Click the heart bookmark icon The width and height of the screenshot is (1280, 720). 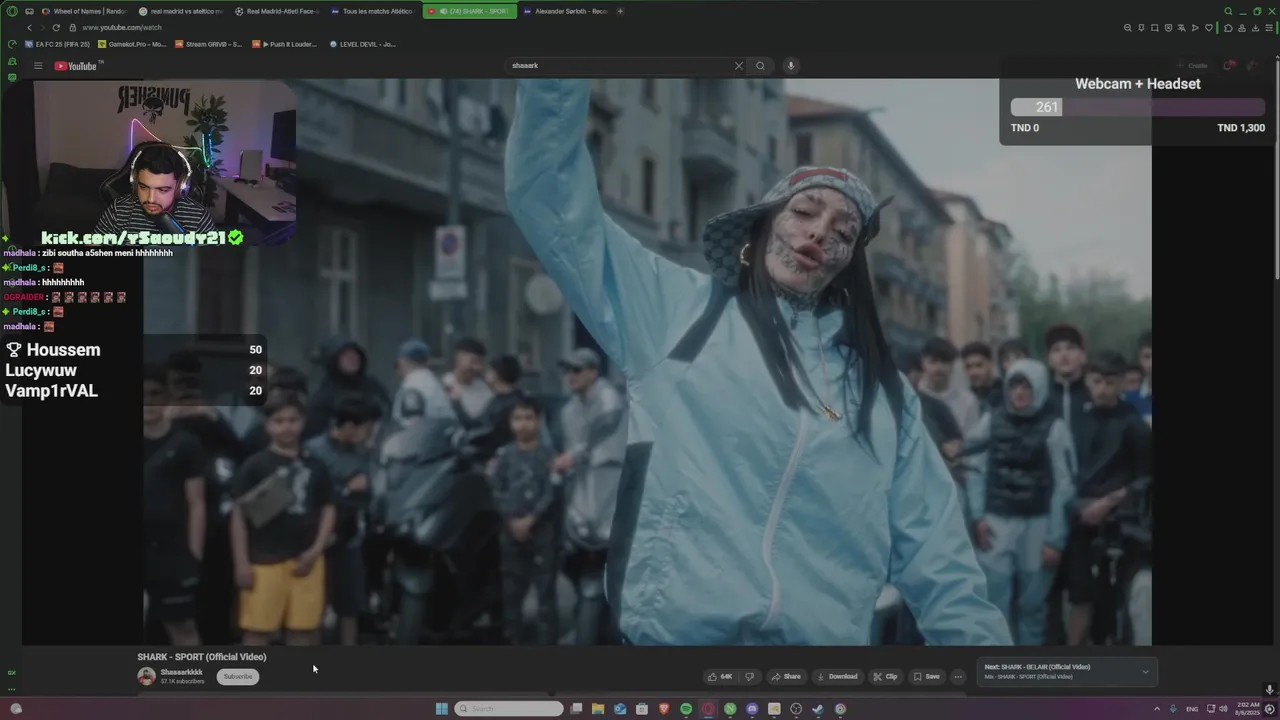(1208, 28)
